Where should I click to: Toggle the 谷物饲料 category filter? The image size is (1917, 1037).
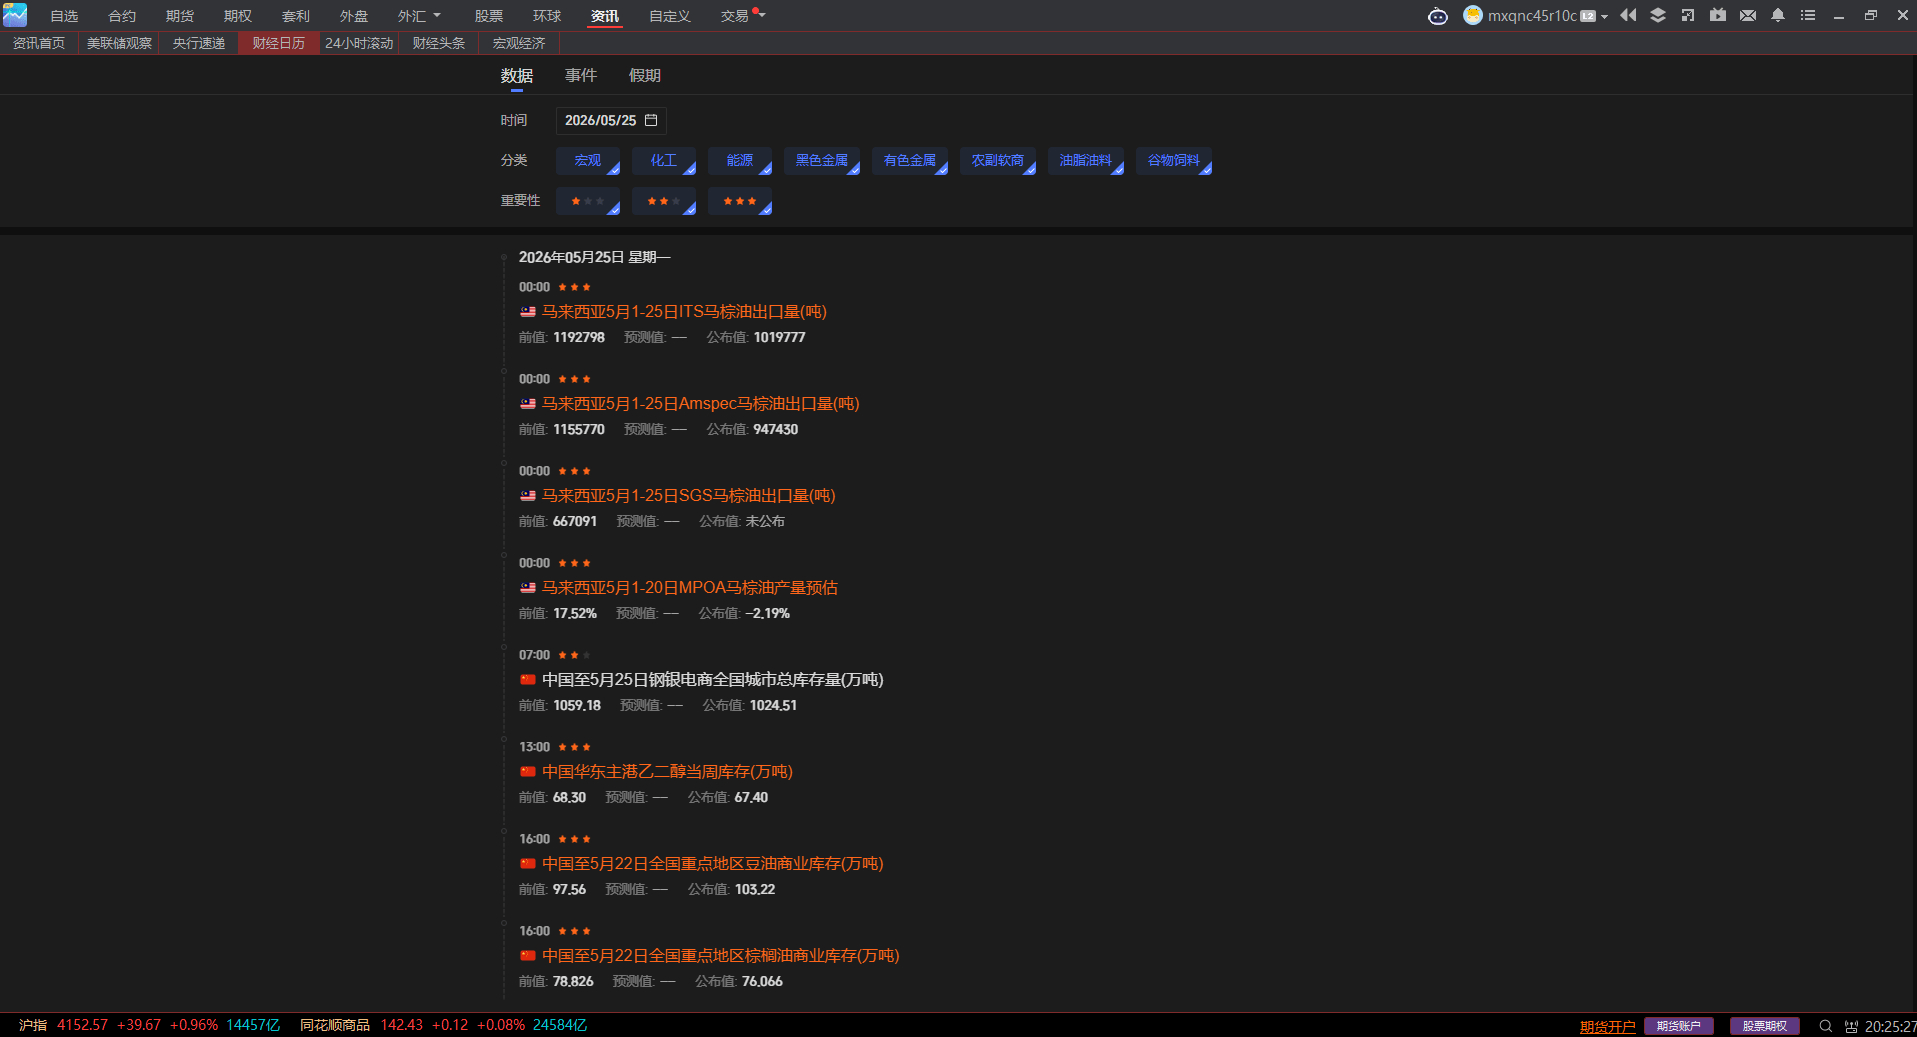1174,161
